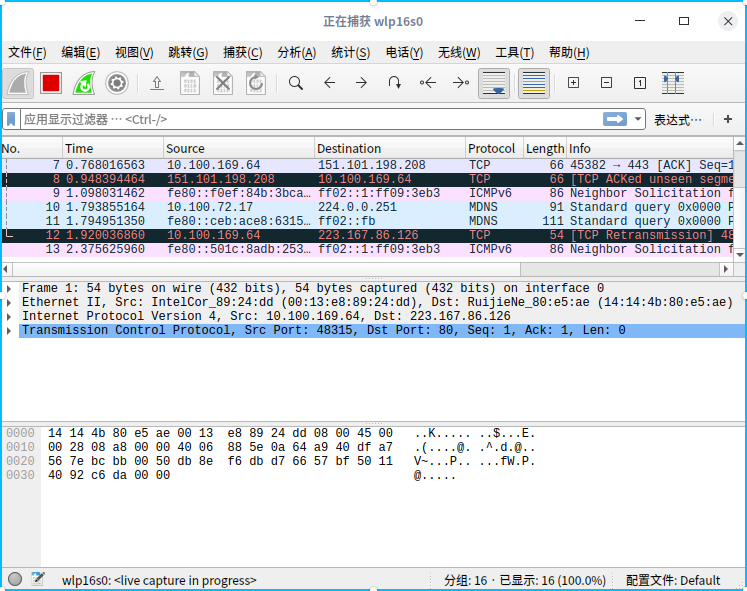Zoom out on packet text
Screen dimensions: 747x591
pos(606,83)
